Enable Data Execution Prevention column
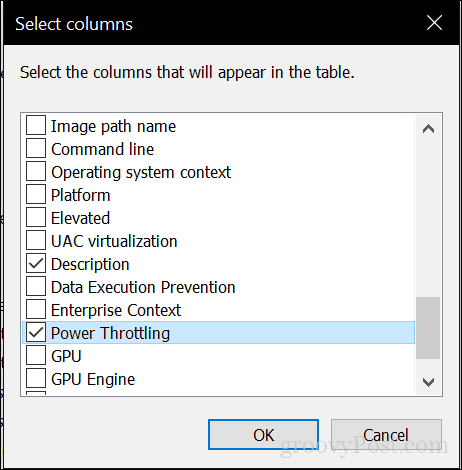Viewport: 462px width, 470px height. coord(36,286)
